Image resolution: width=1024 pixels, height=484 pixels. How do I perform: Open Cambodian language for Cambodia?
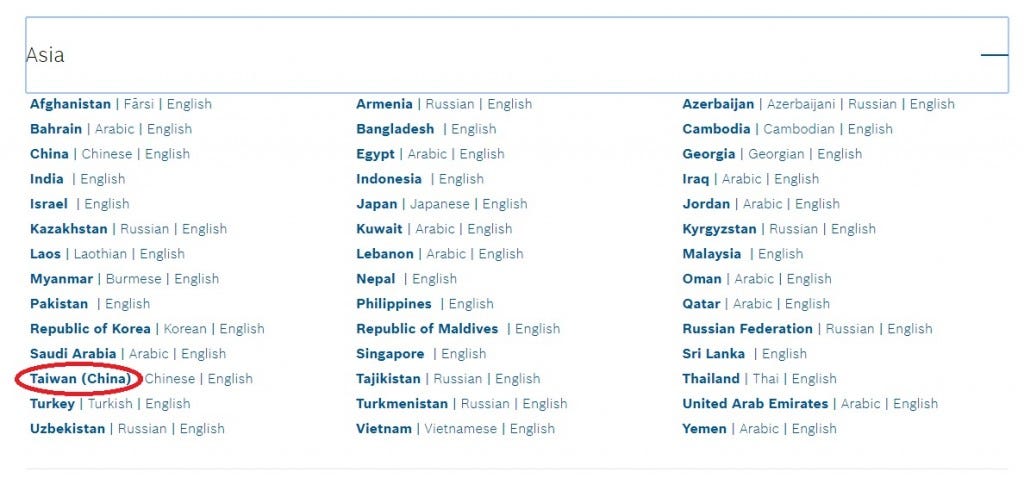click(x=799, y=129)
